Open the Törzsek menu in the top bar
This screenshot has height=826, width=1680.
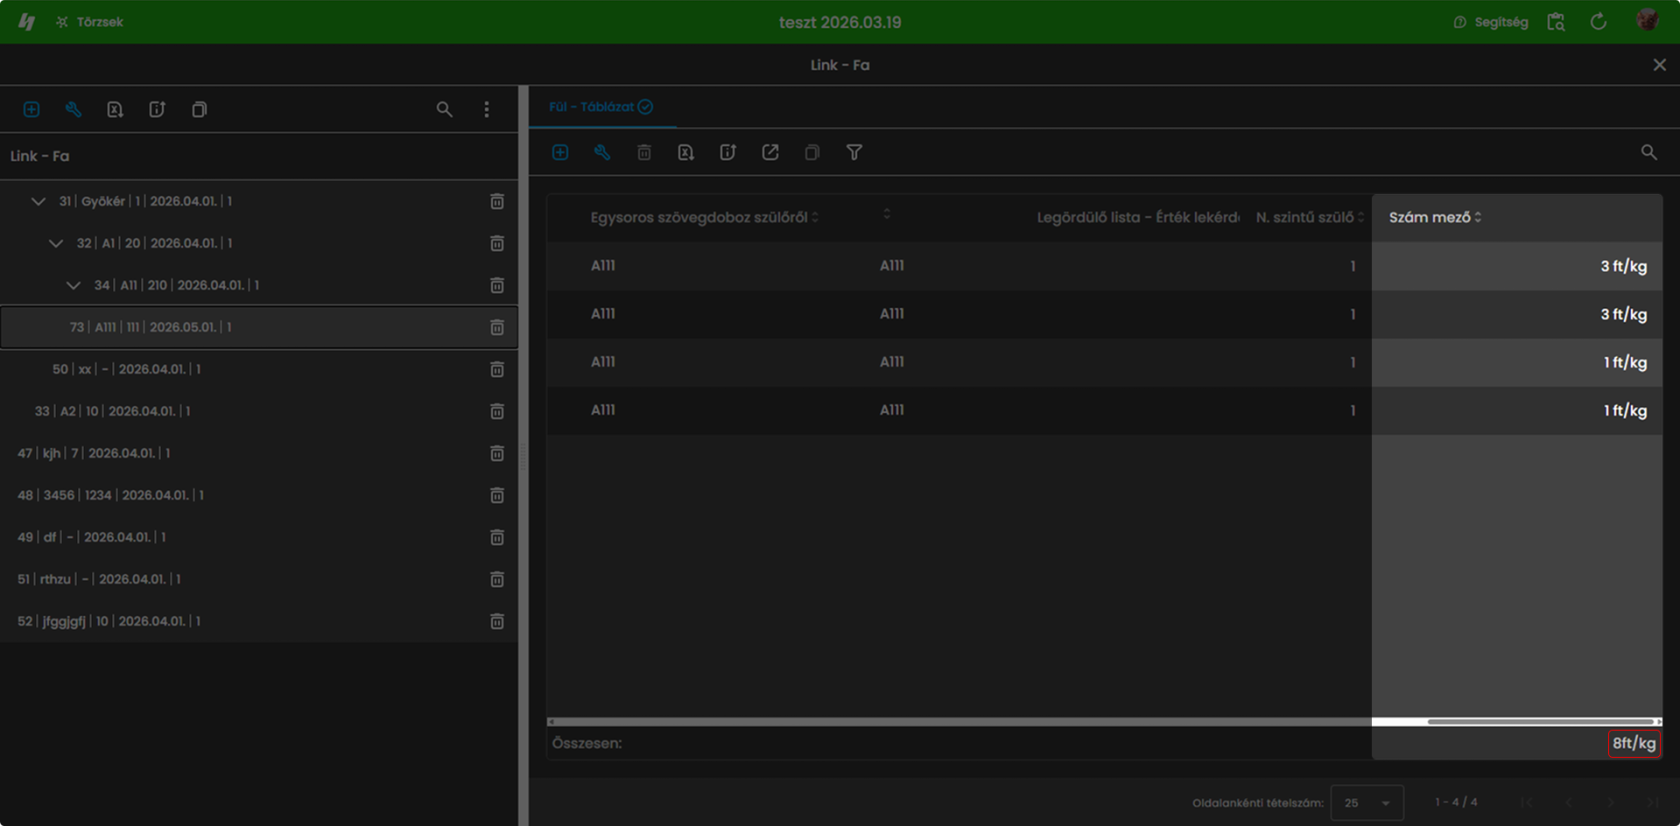[90, 21]
